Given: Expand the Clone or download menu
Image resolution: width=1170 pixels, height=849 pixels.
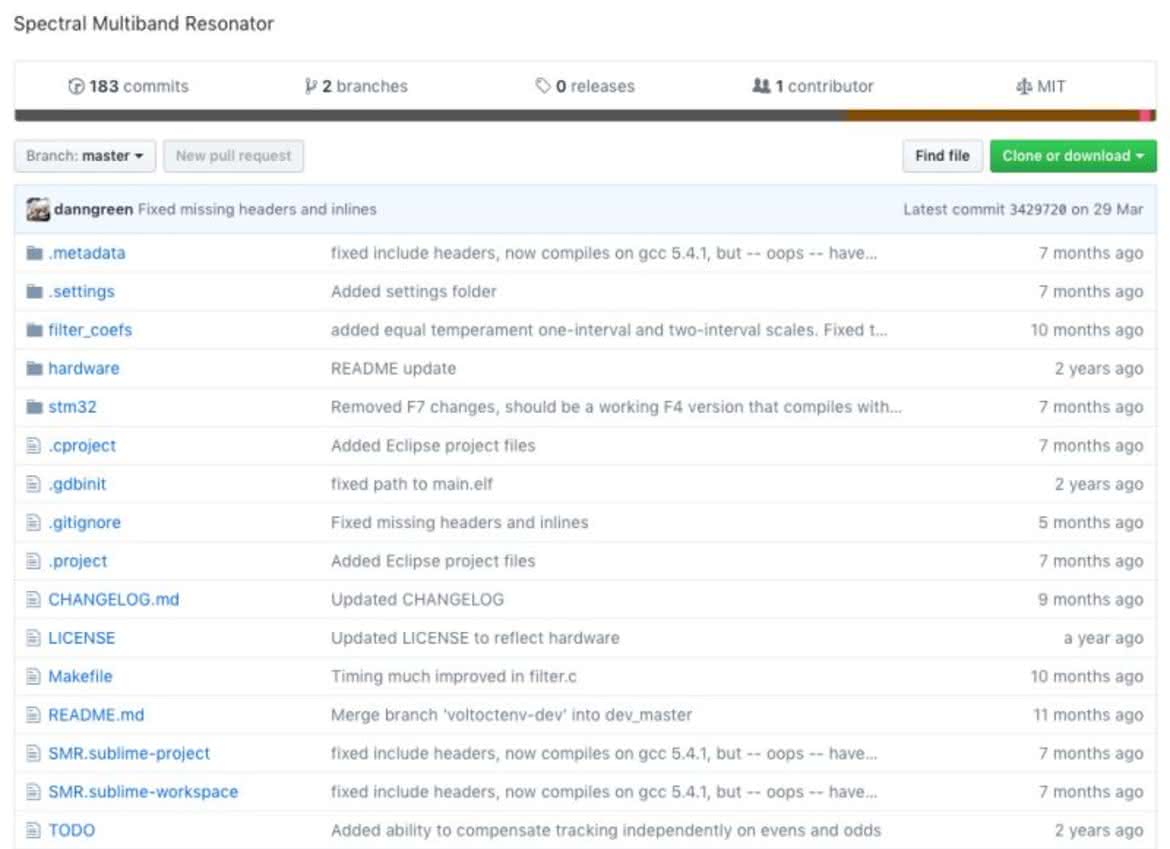Looking at the screenshot, I should coord(1073,156).
